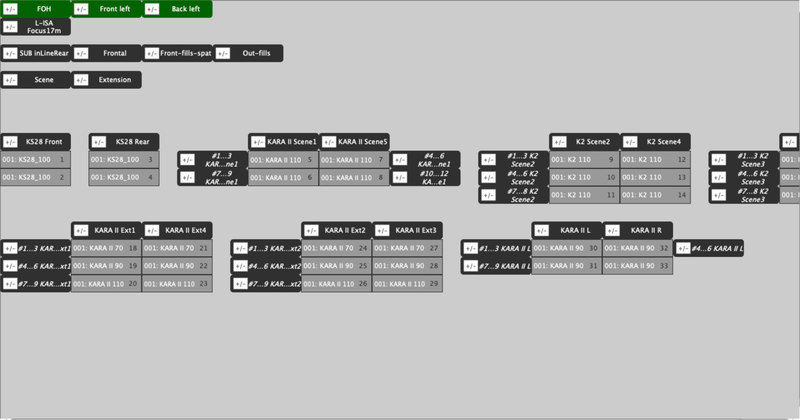
Task: Click +/- on the KARA II R header
Action: click(x=612, y=231)
